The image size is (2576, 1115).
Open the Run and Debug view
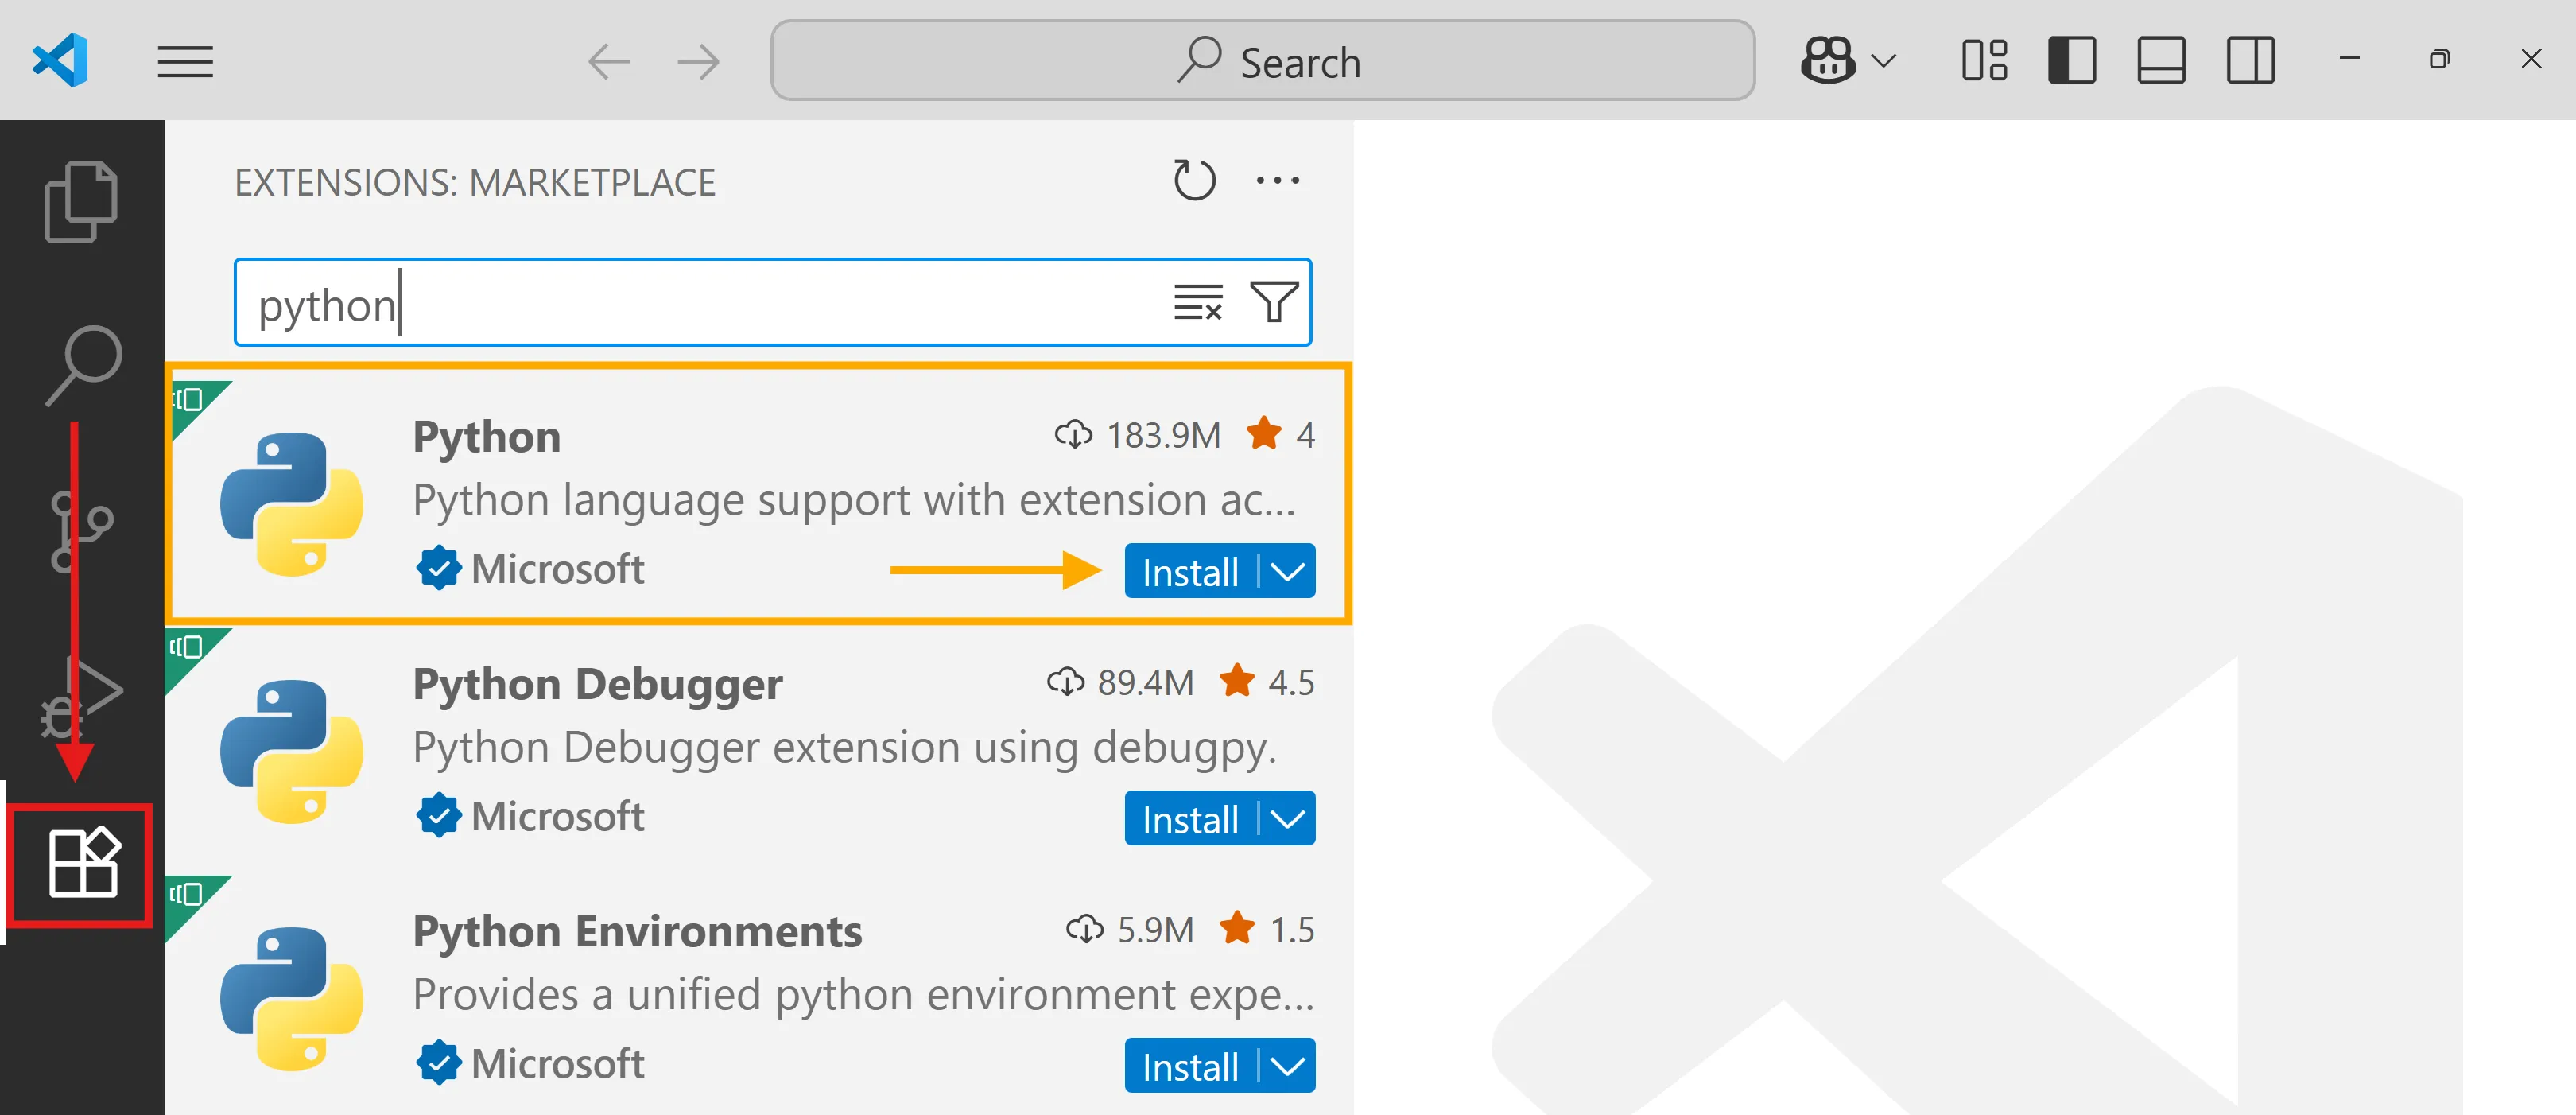tap(81, 696)
